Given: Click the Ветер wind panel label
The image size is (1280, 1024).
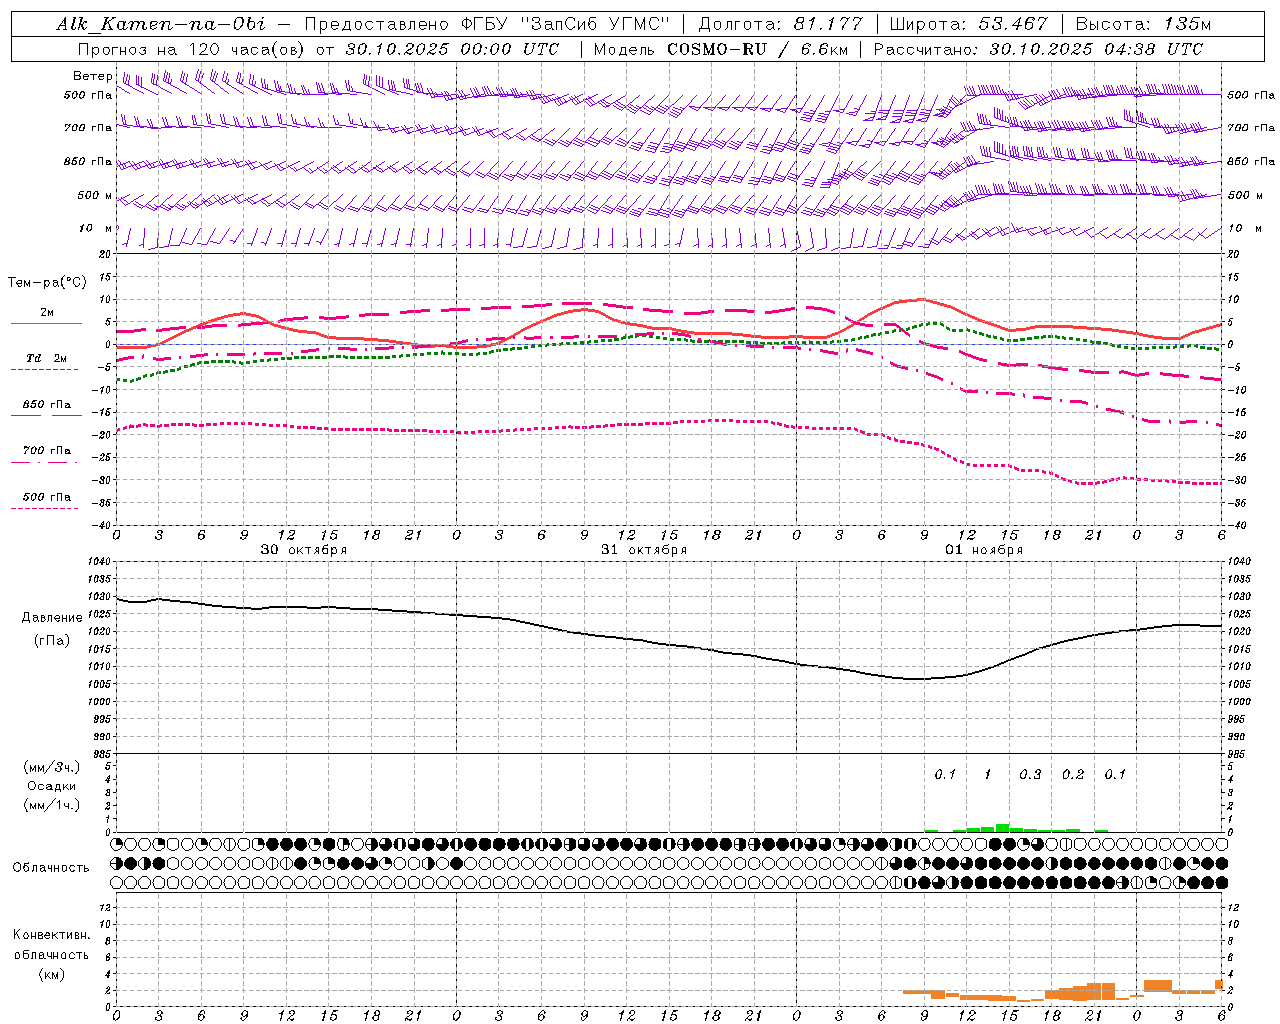Looking at the screenshot, I should pos(92,76).
